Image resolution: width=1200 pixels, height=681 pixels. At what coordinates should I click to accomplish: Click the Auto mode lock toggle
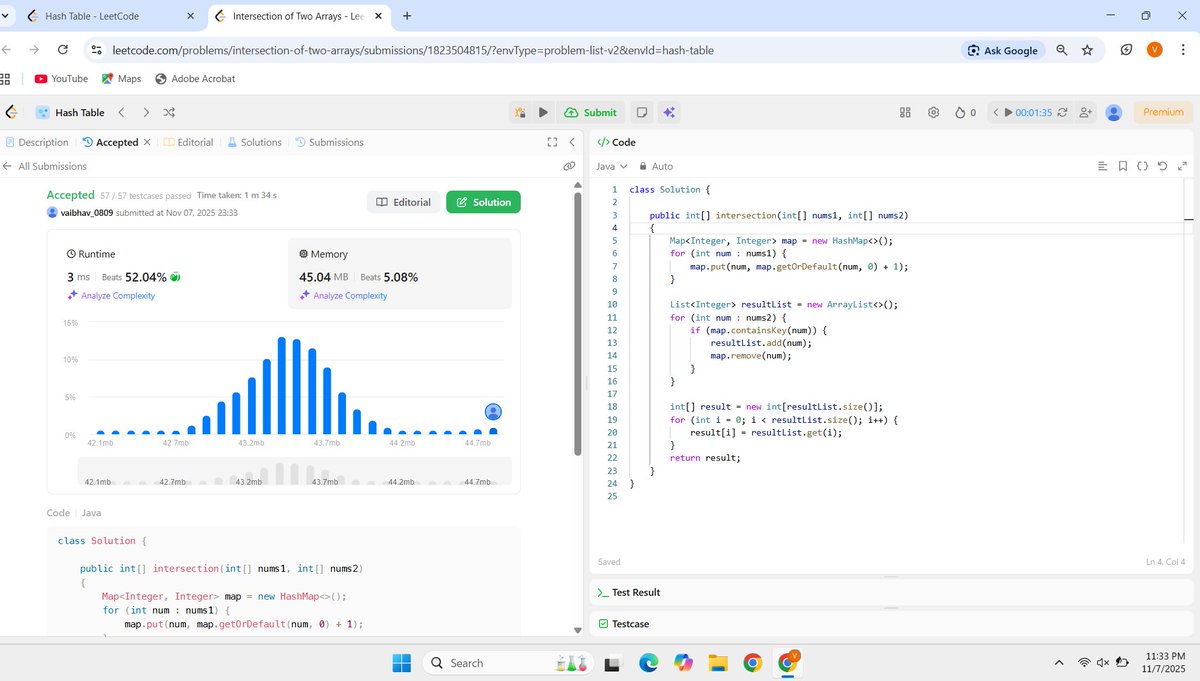pos(656,166)
